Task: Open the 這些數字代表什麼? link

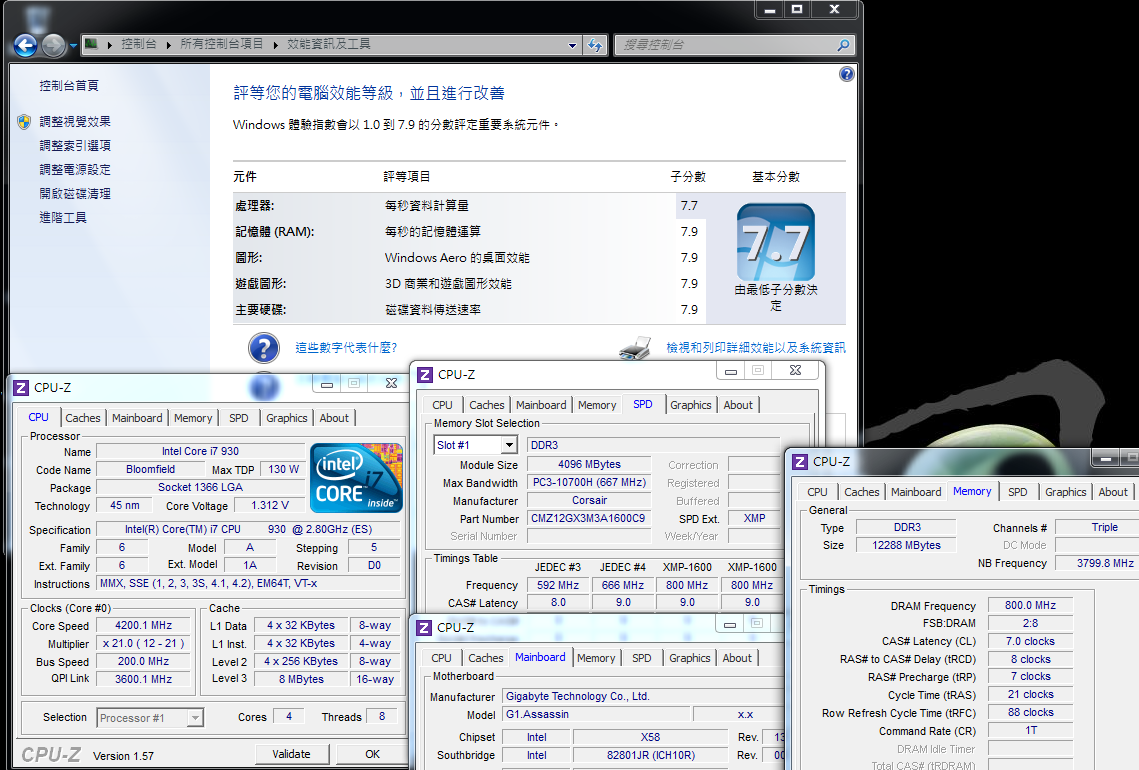Action: (x=346, y=348)
